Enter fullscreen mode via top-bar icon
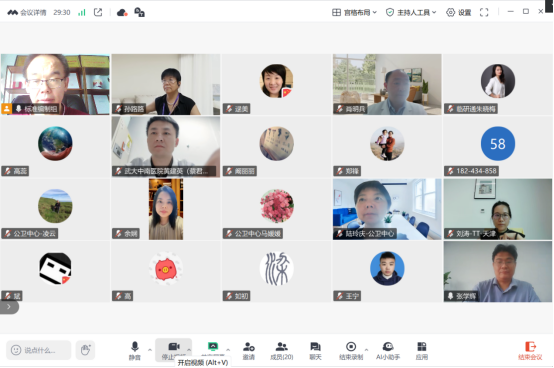554x368 pixels. (x=484, y=12)
